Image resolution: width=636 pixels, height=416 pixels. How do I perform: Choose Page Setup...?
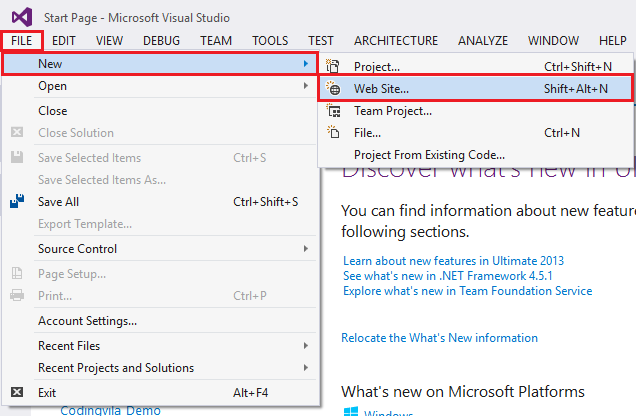pyautogui.click(x=159, y=274)
